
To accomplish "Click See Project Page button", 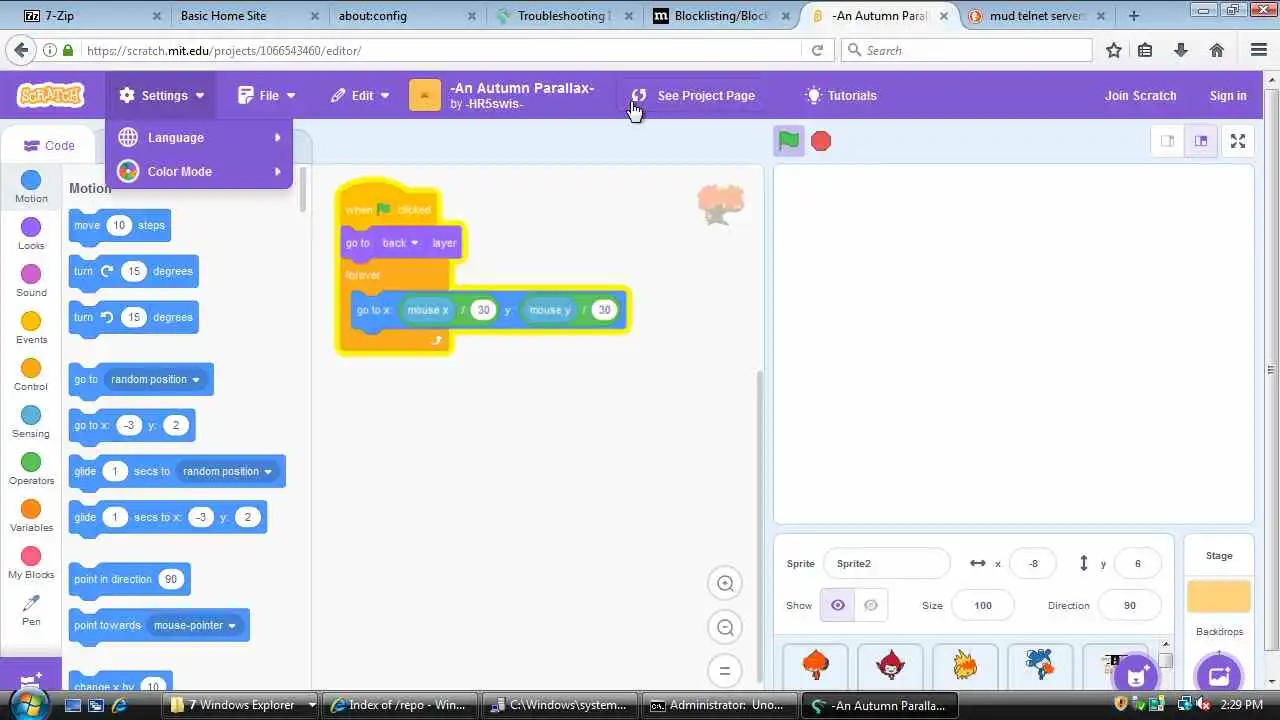I will tap(693, 95).
